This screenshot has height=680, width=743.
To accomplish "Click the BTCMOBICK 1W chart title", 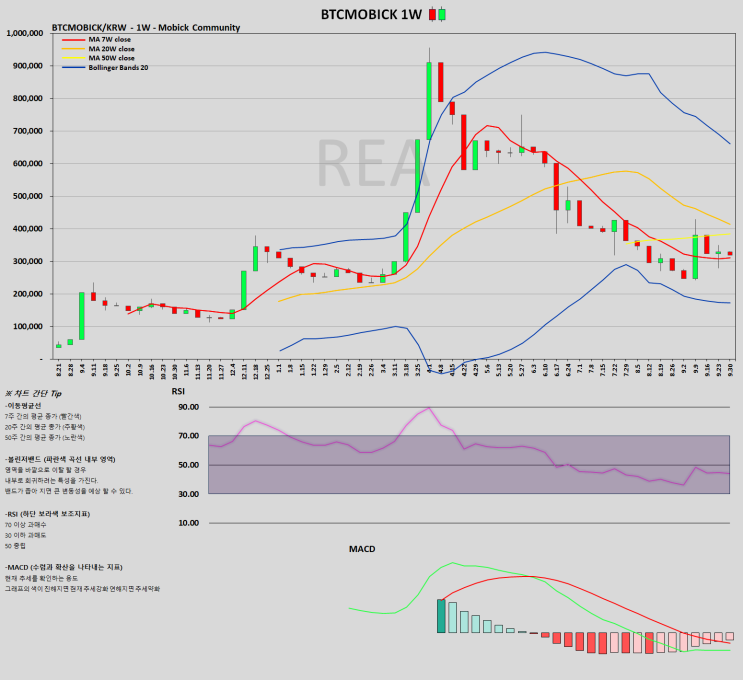I will click(x=371, y=14).
